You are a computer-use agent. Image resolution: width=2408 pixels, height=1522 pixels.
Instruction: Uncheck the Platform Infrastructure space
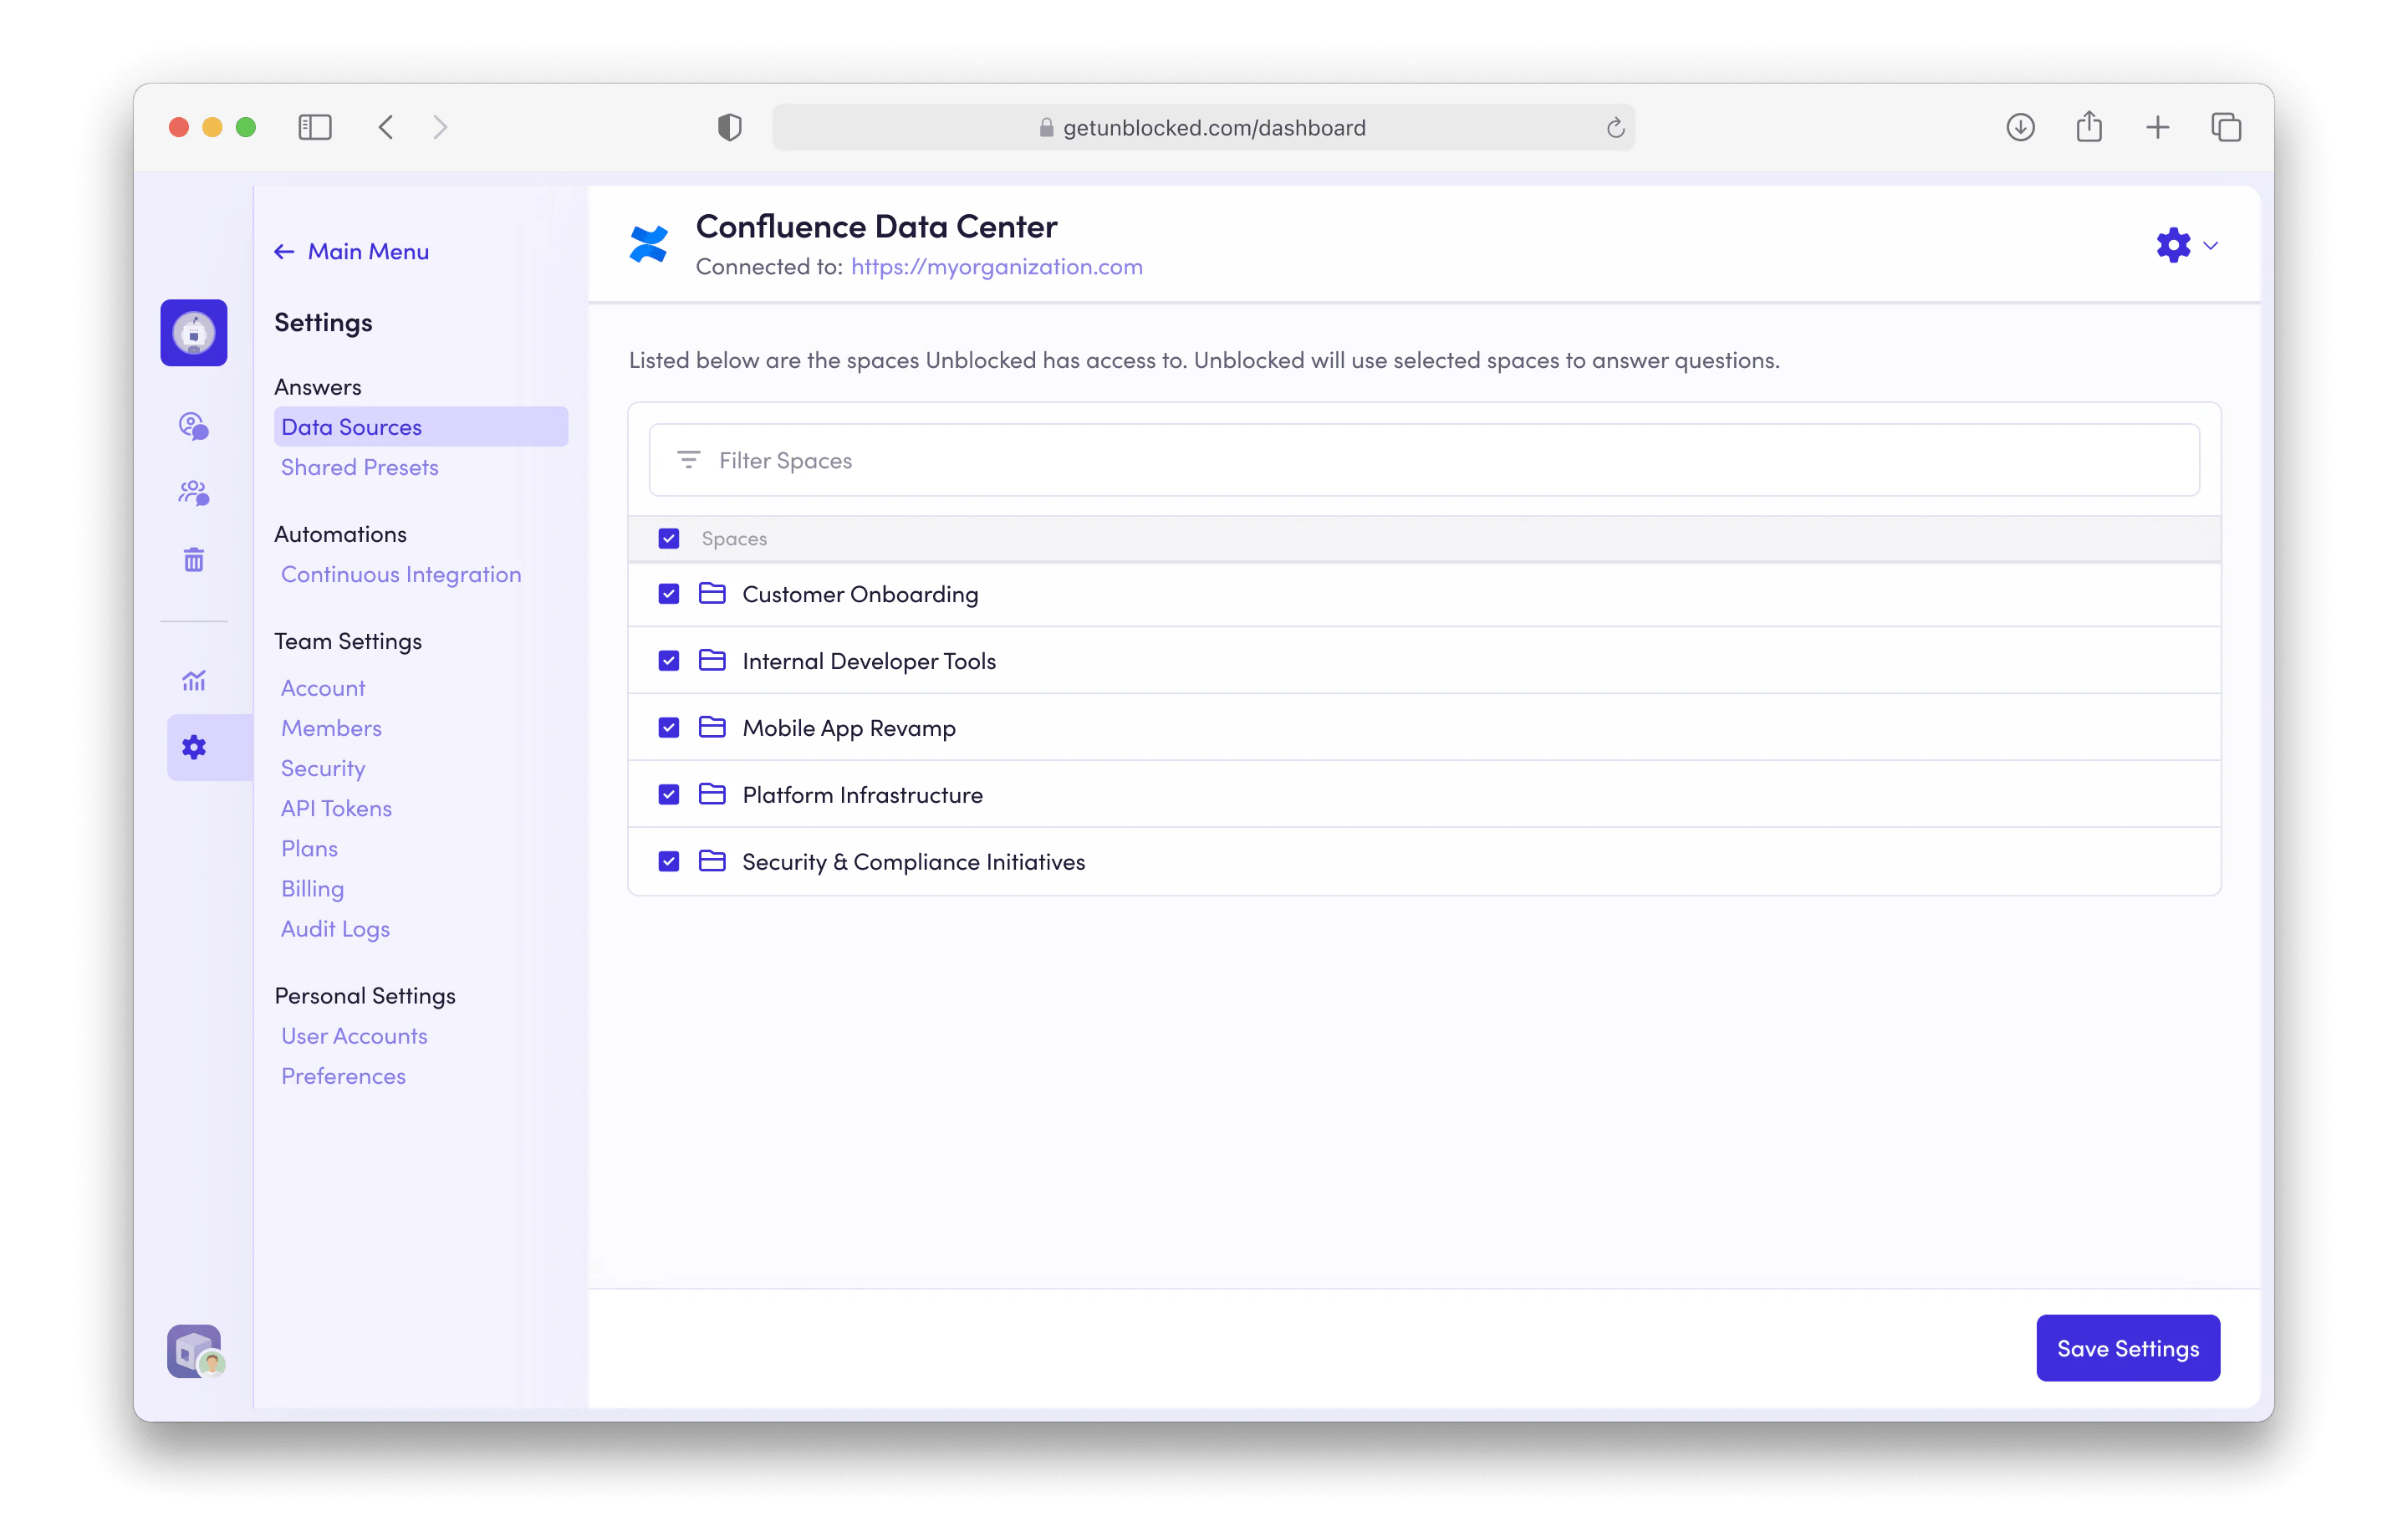tap(669, 795)
